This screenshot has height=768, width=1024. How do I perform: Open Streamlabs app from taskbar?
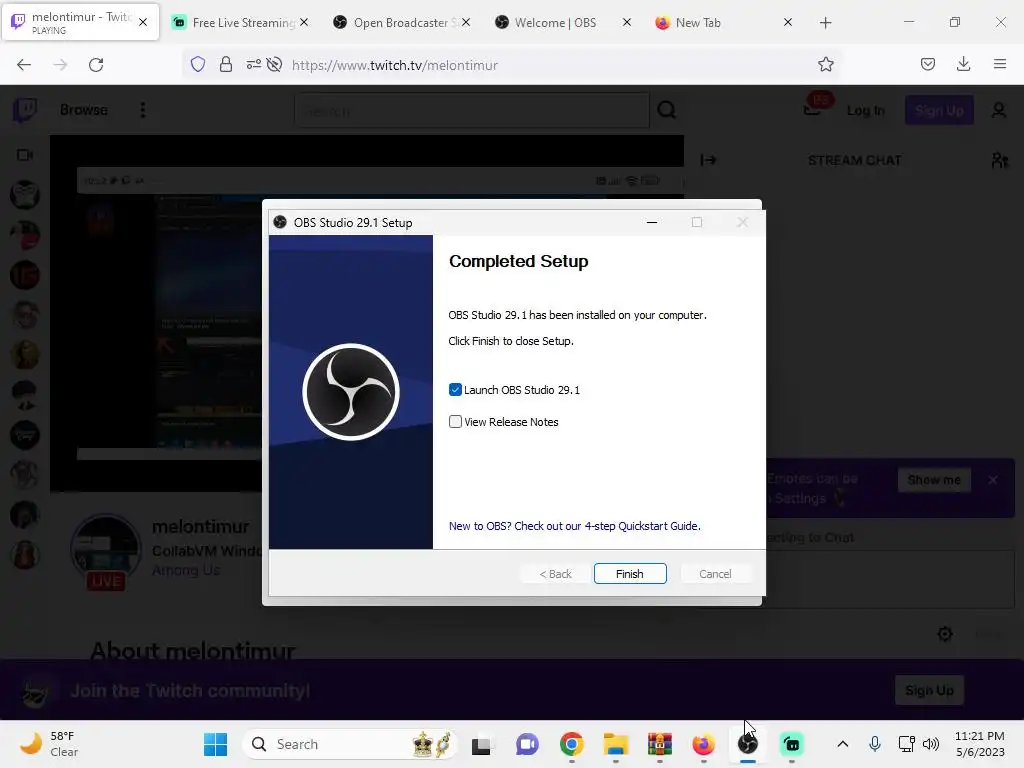792,744
